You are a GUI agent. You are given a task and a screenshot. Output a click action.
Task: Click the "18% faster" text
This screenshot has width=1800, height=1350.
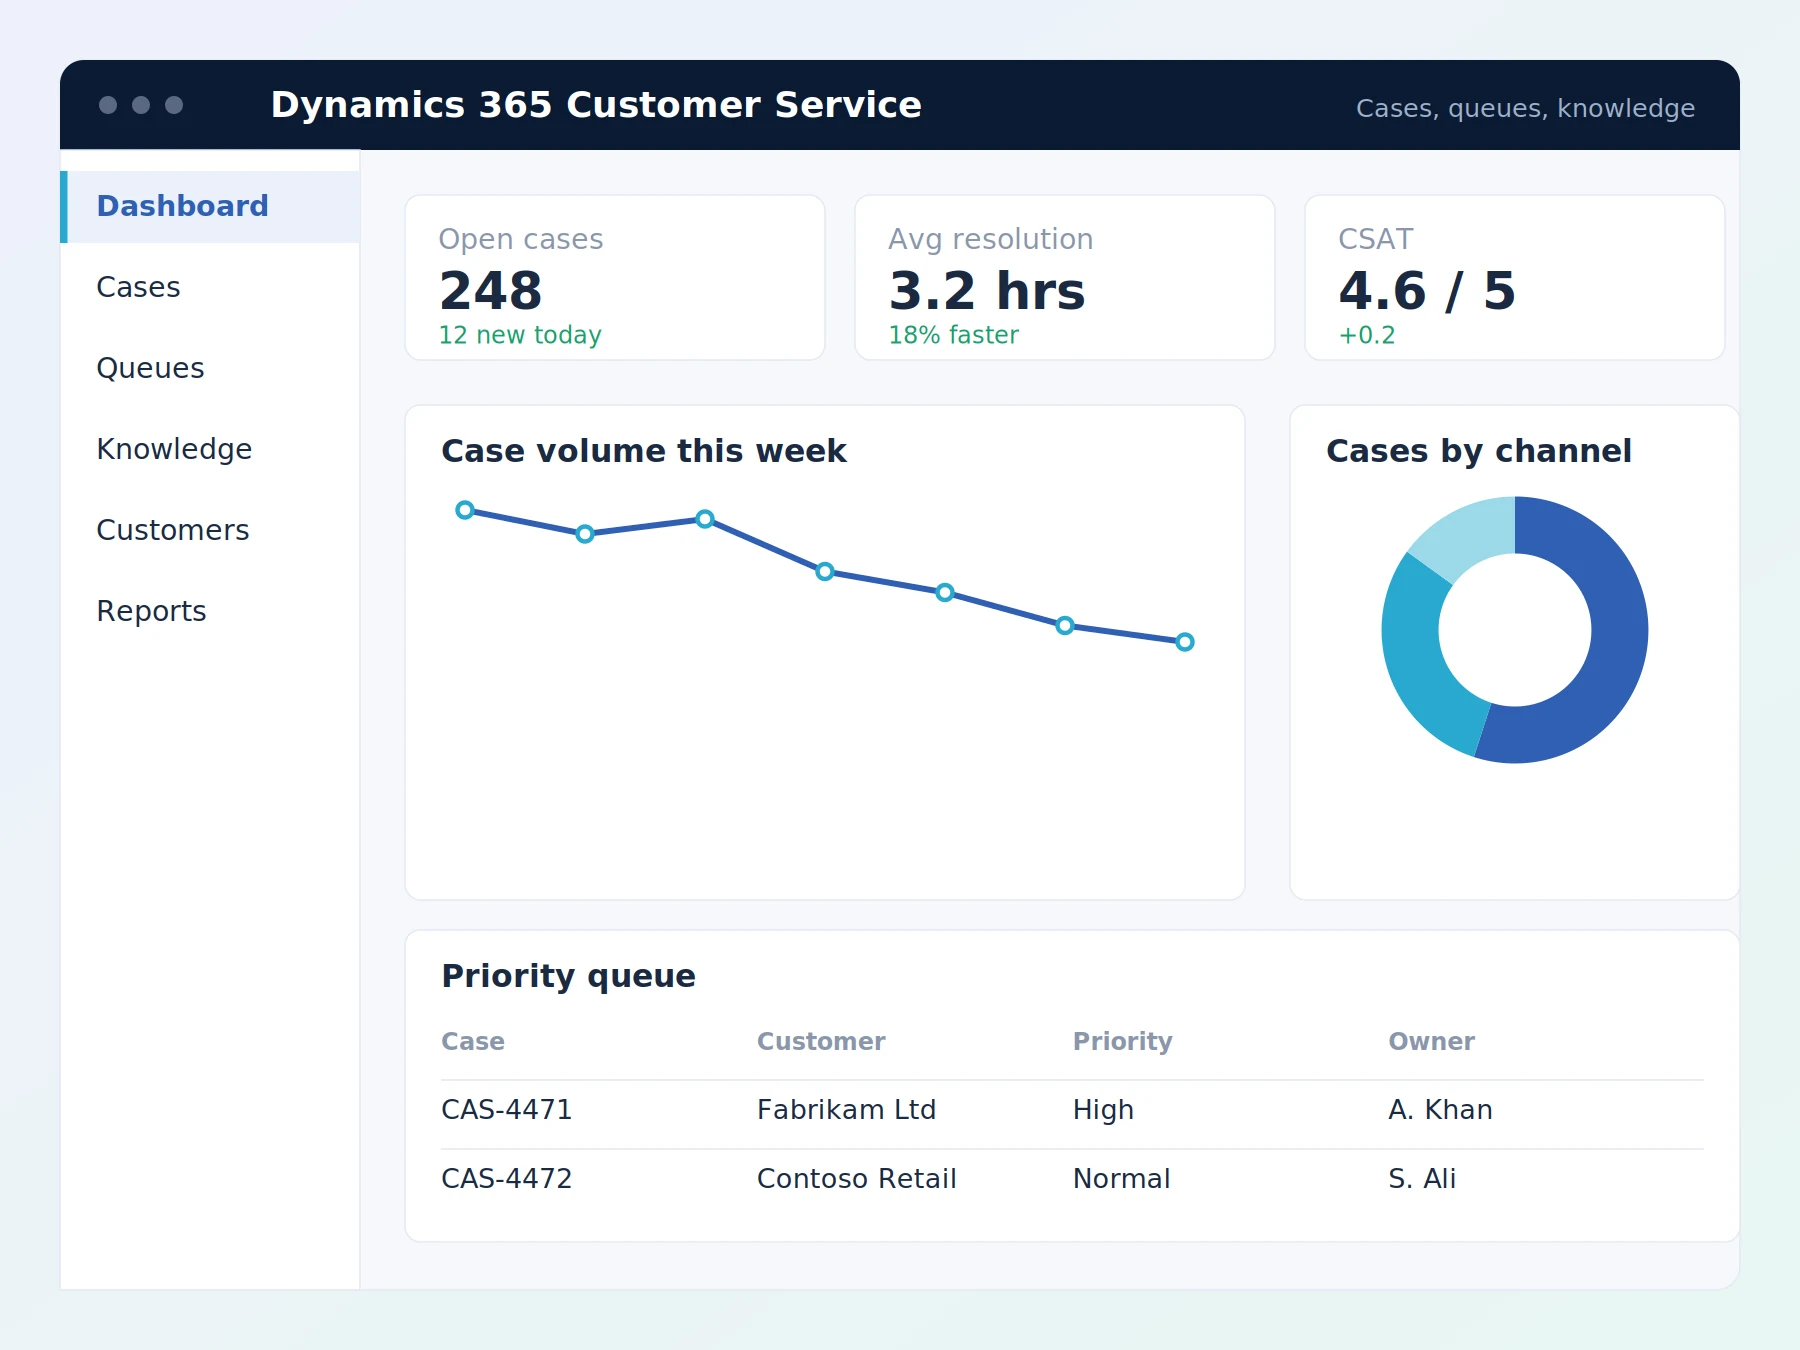tap(953, 335)
